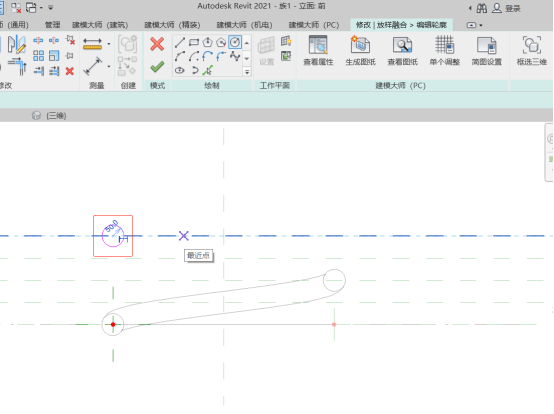Click the 查看属性 button
Screen dimensions: 554x414
click(x=318, y=51)
